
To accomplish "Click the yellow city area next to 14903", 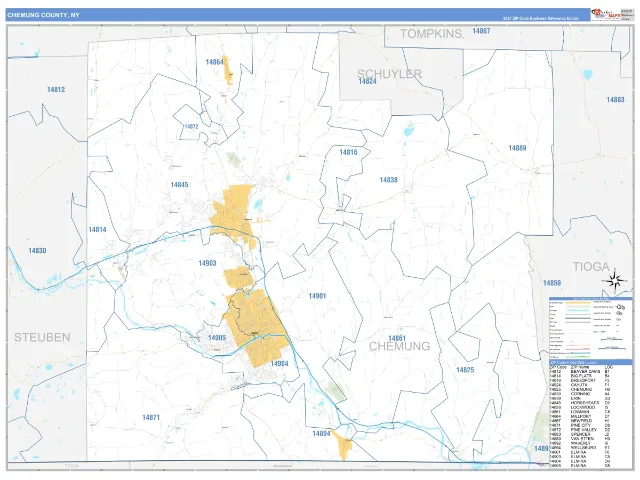I will 238,278.
